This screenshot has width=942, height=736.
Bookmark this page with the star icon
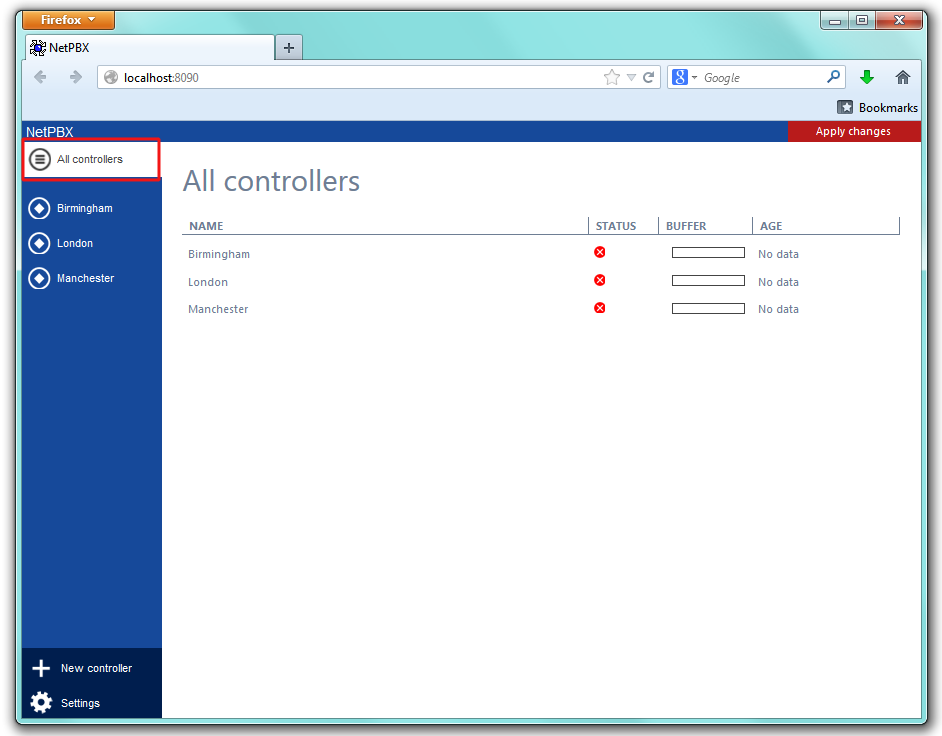612,77
